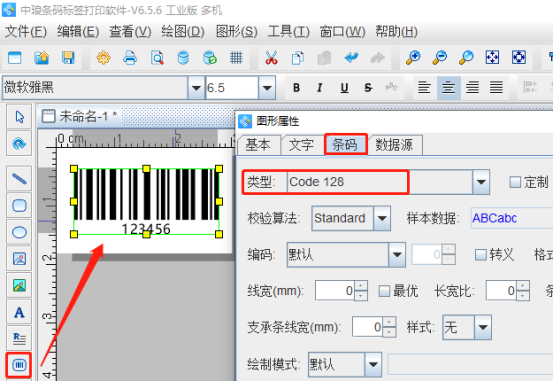This screenshot has width=554, height=381.
Task: Expand the 样式 无 dropdown
Action: pyautogui.click(x=483, y=327)
